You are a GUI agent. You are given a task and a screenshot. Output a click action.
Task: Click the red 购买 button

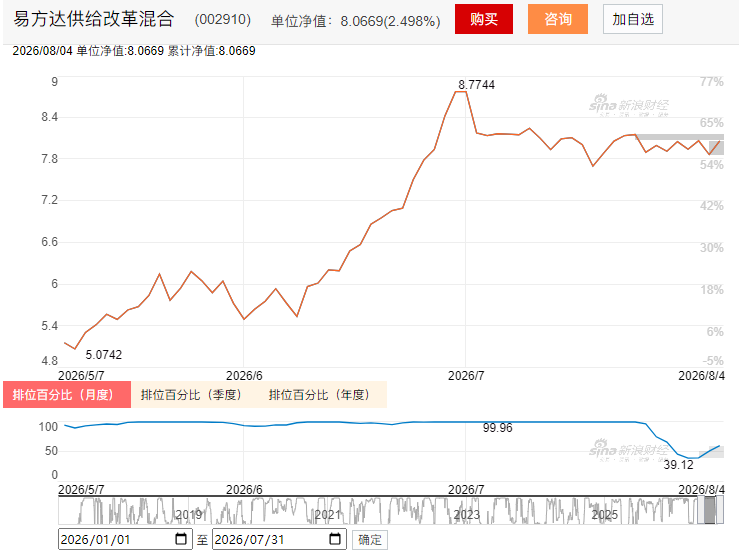[484, 19]
